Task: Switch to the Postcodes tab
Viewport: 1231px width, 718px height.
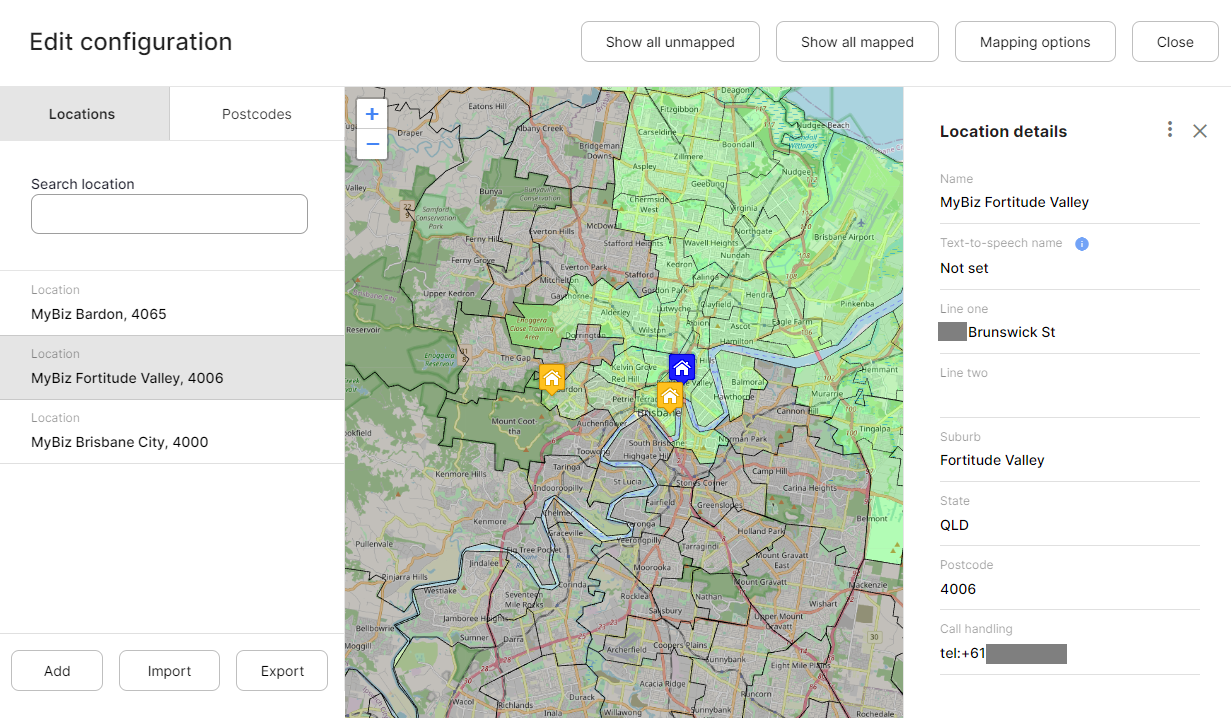Action: (256, 114)
